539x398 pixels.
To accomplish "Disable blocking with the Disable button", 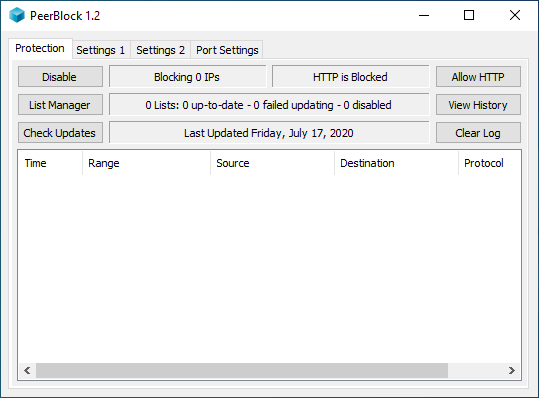I will (60, 77).
